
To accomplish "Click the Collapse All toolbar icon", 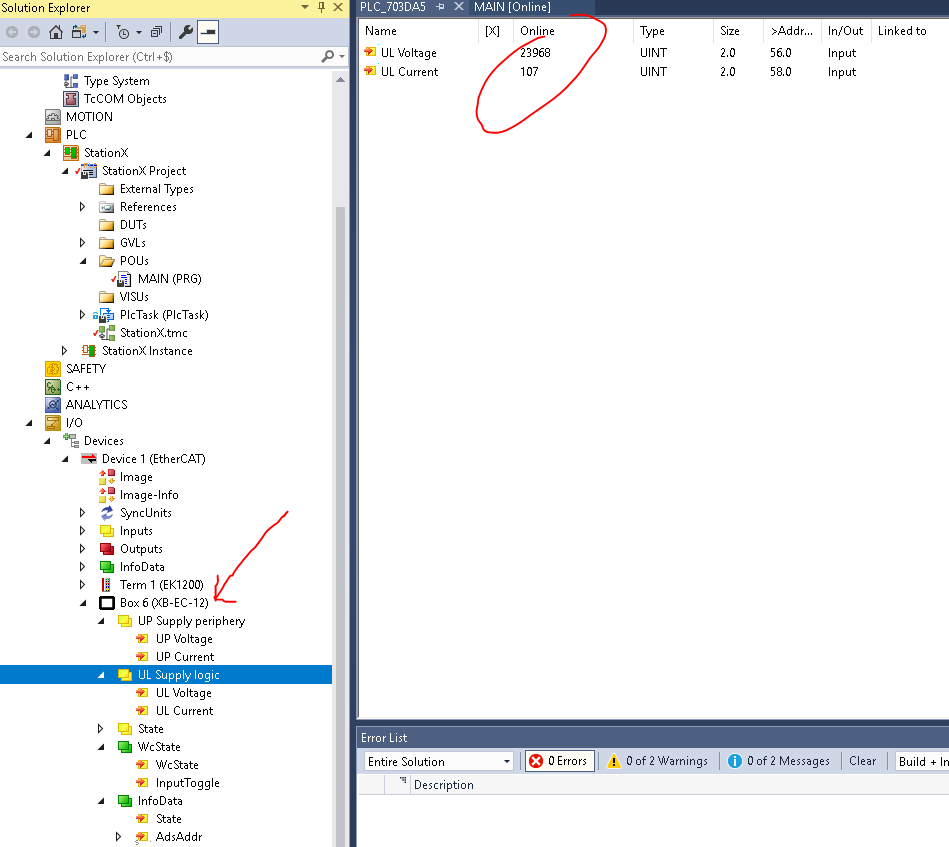I will (x=156, y=32).
